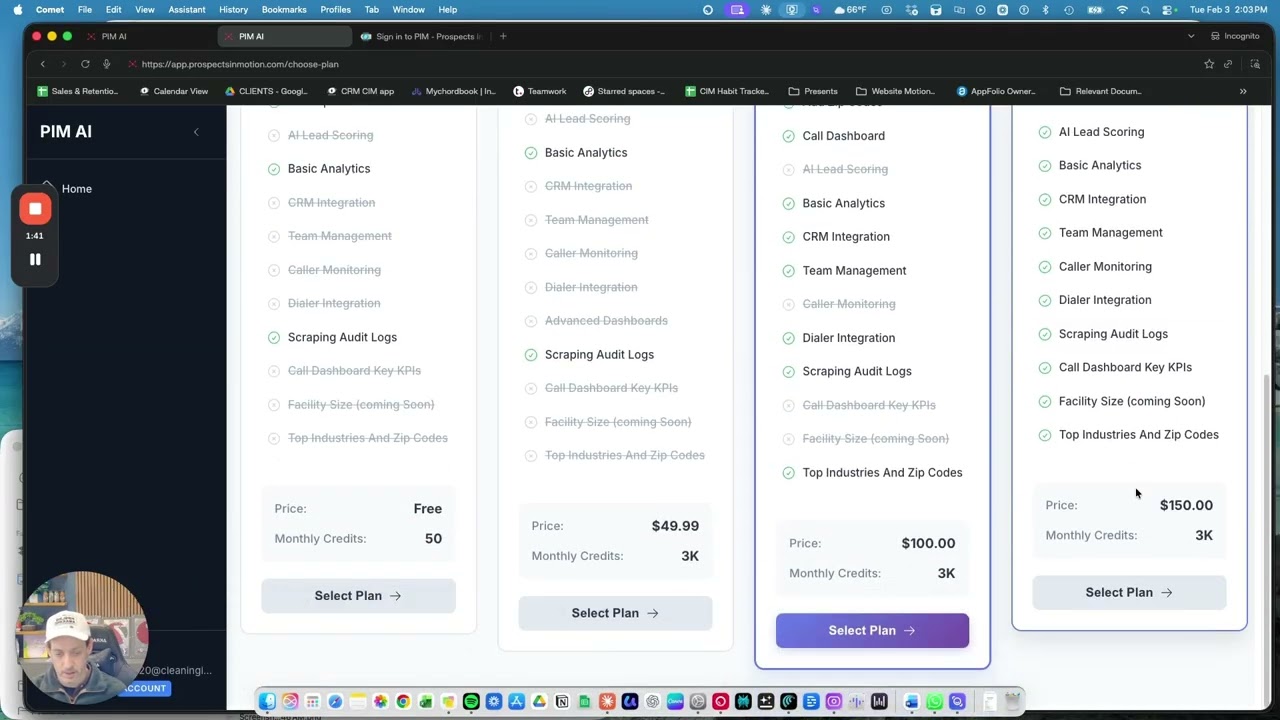Open the Teamwork bookmark
The image size is (1280, 720).
pyautogui.click(x=540, y=91)
